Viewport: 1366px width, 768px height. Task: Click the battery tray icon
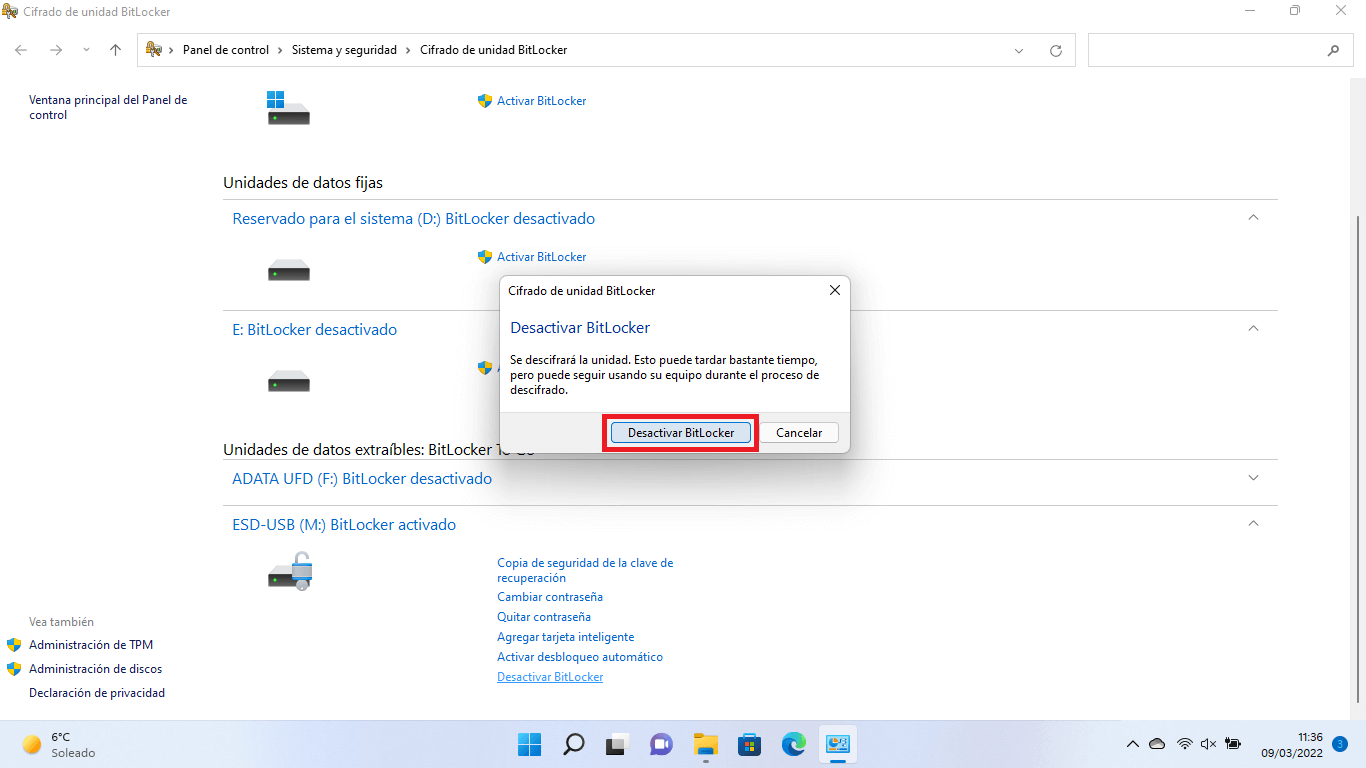(1233, 744)
